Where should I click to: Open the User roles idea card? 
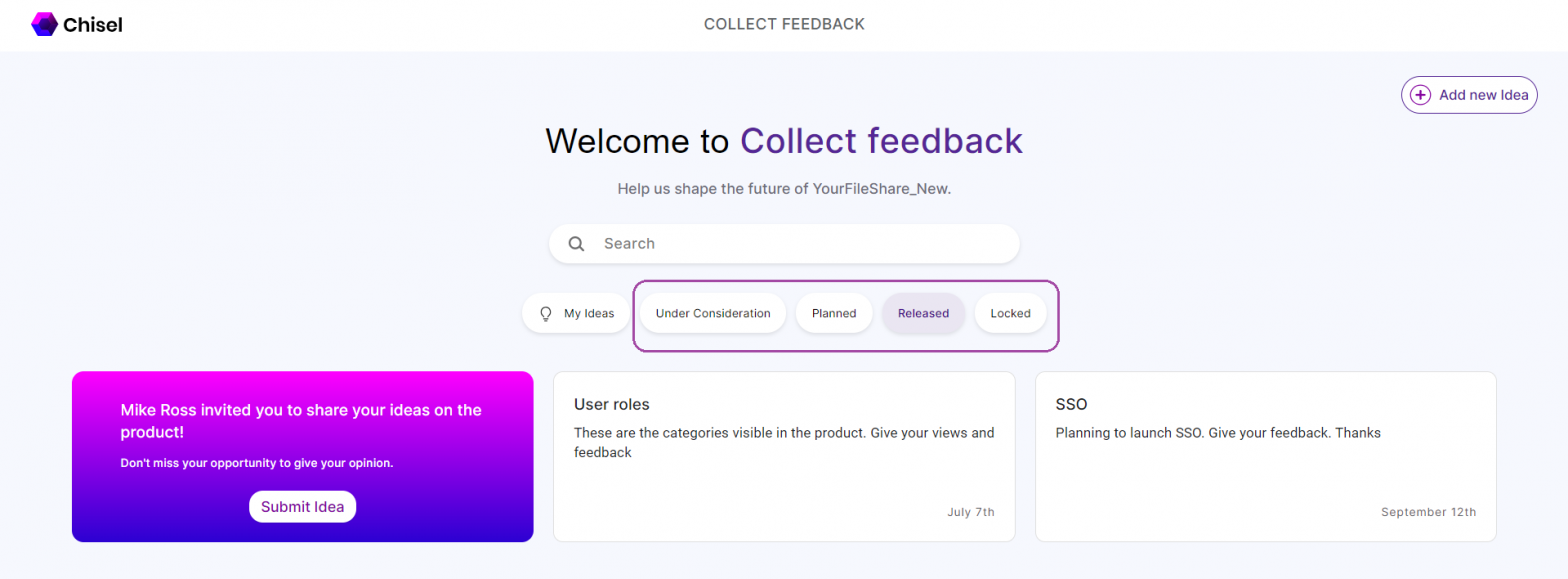(x=784, y=454)
